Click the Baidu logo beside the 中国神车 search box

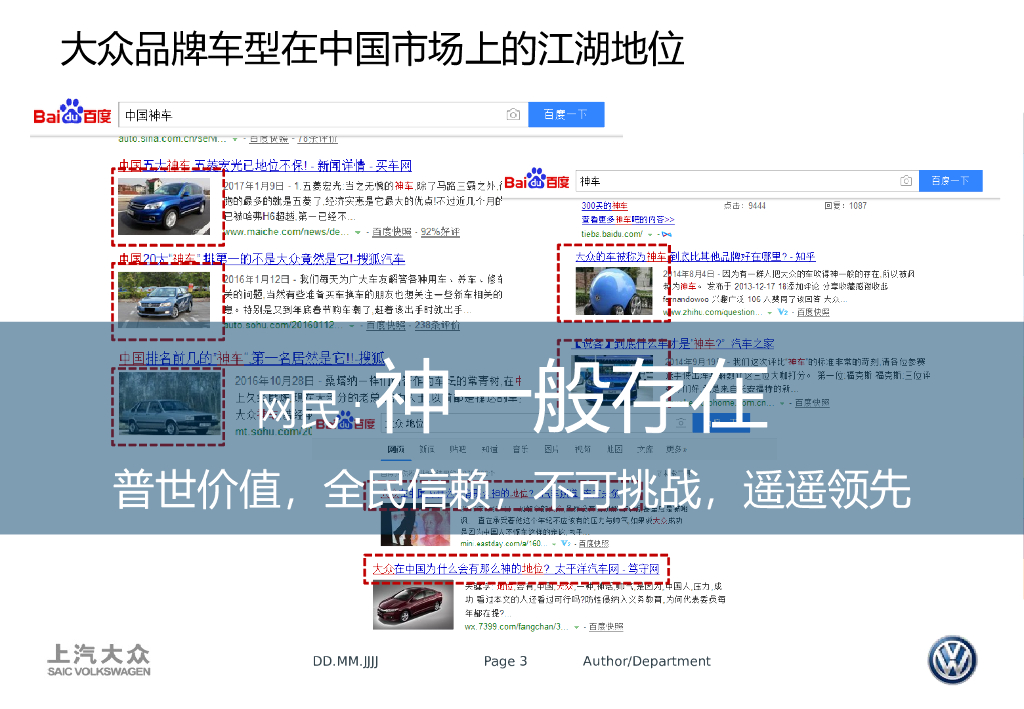tap(72, 113)
